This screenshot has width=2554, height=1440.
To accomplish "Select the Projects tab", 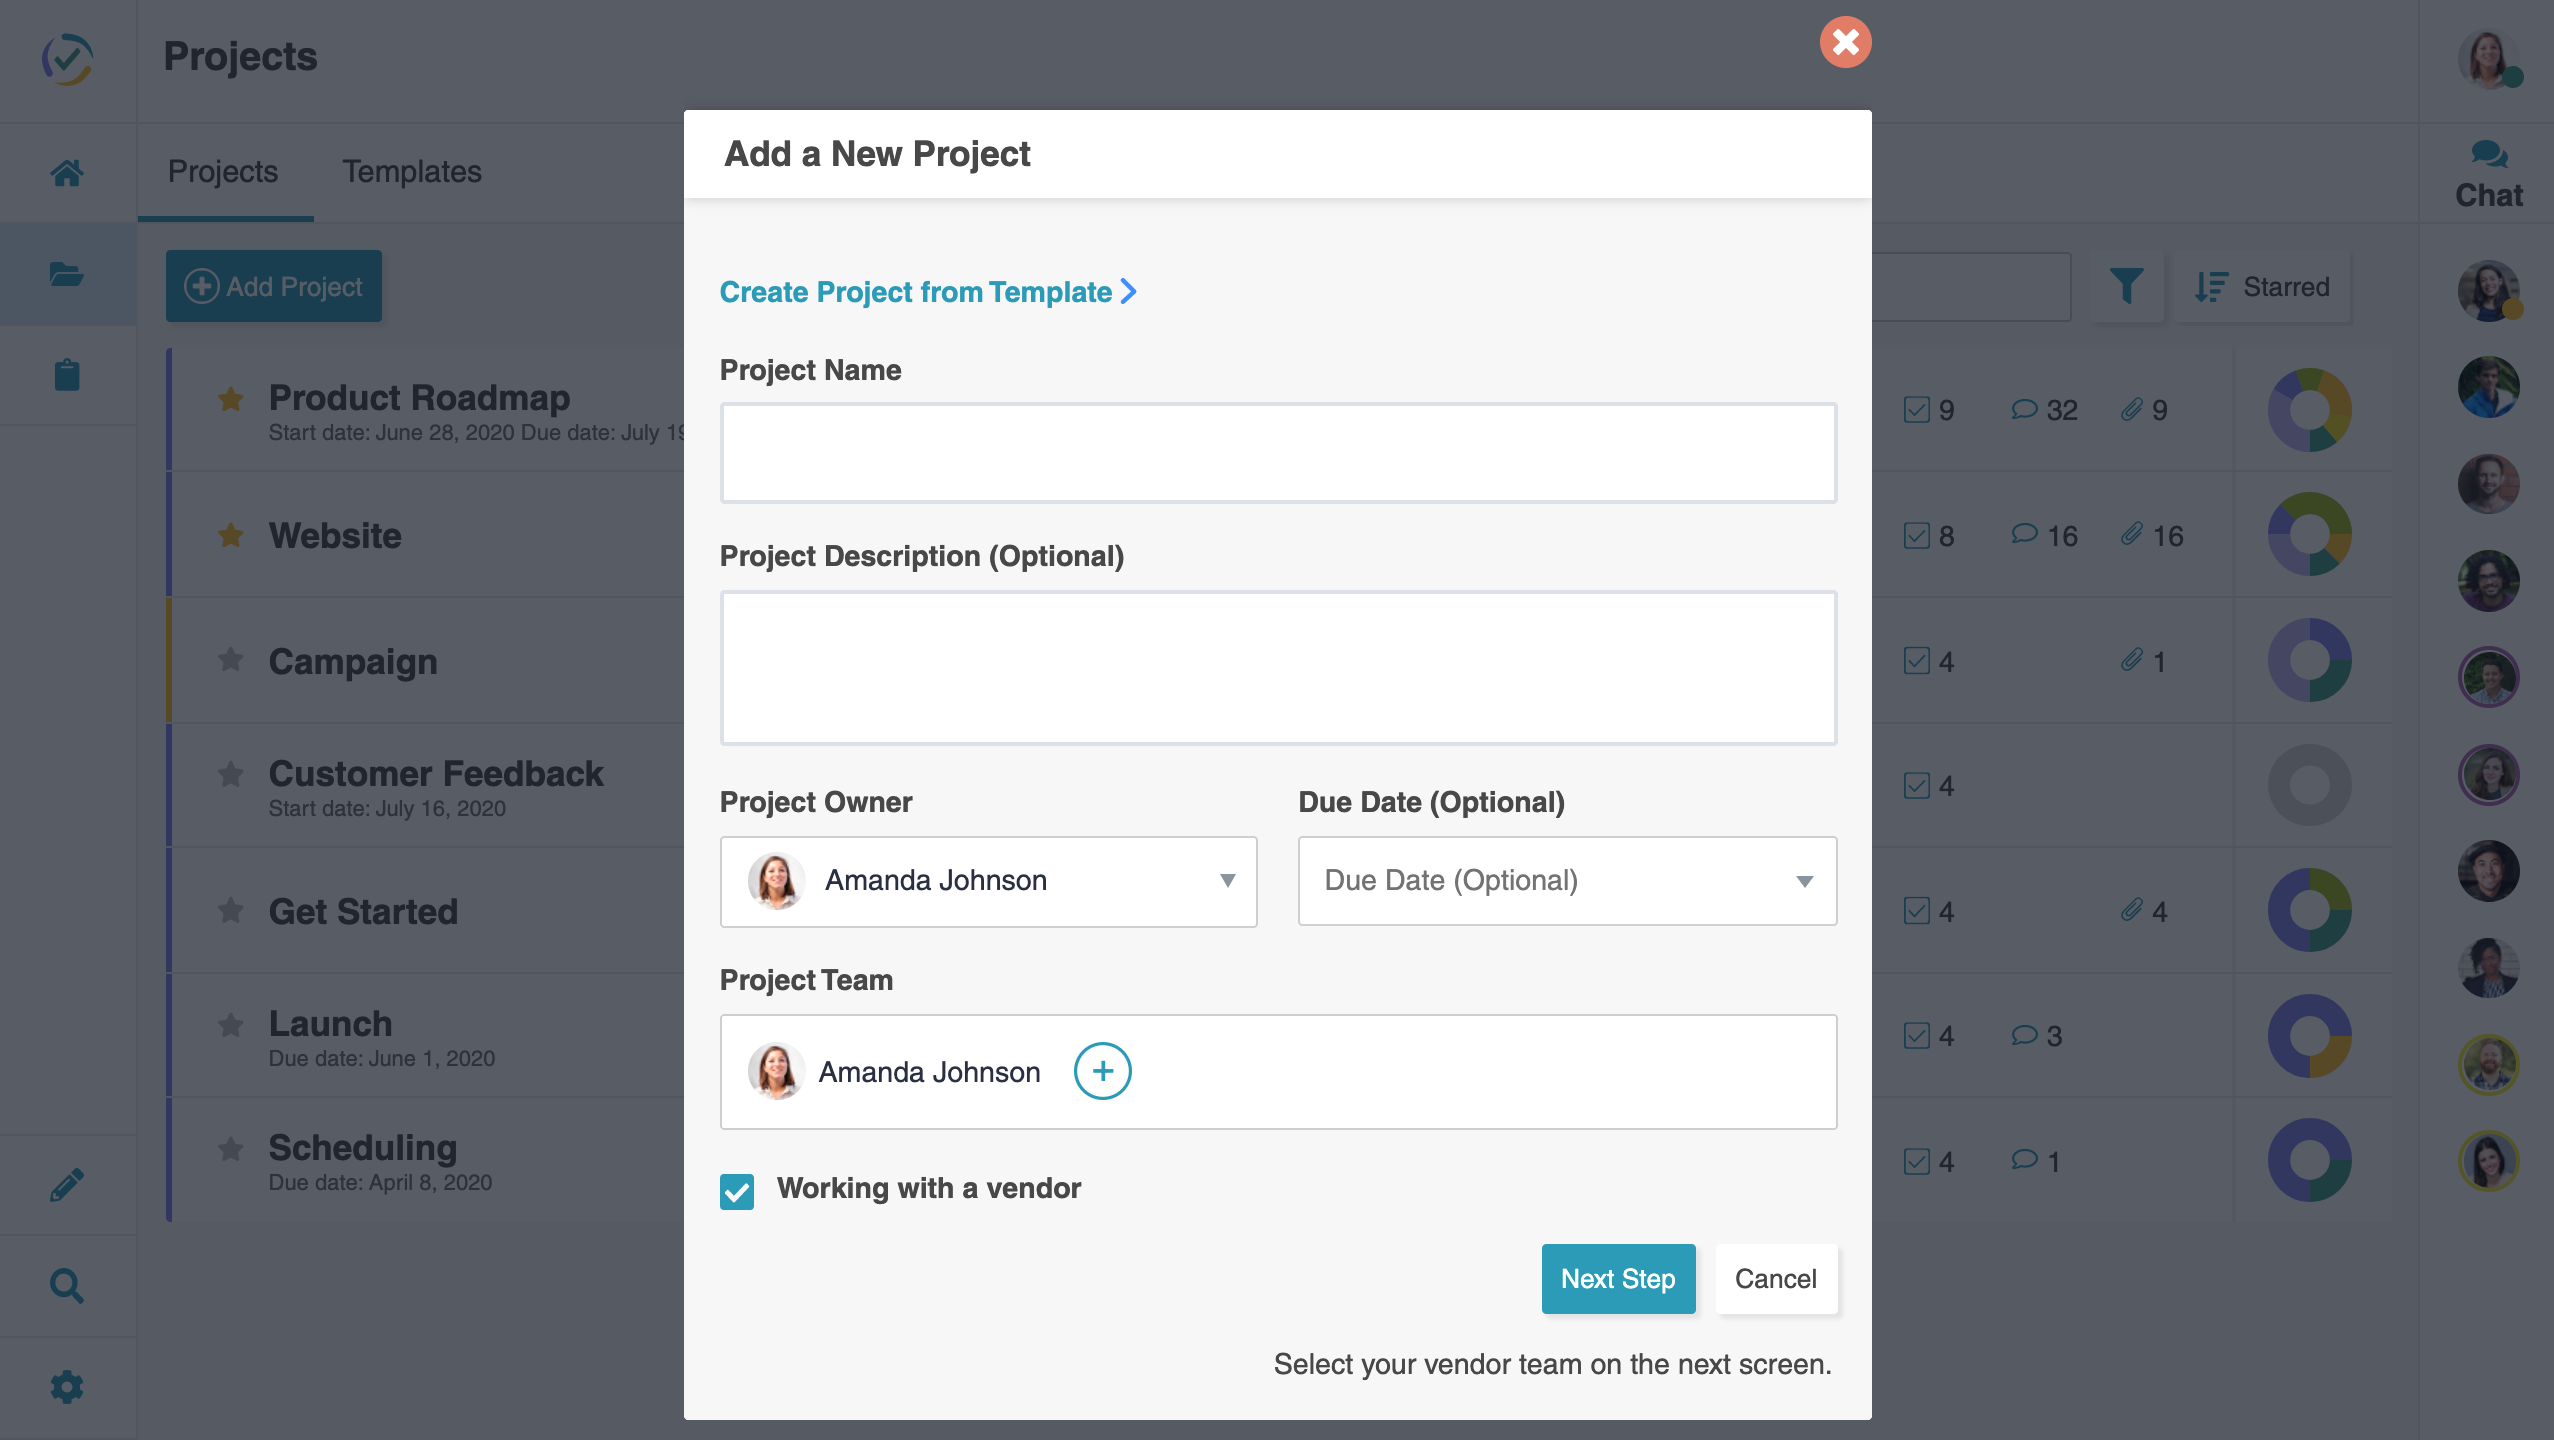I will click(223, 172).
